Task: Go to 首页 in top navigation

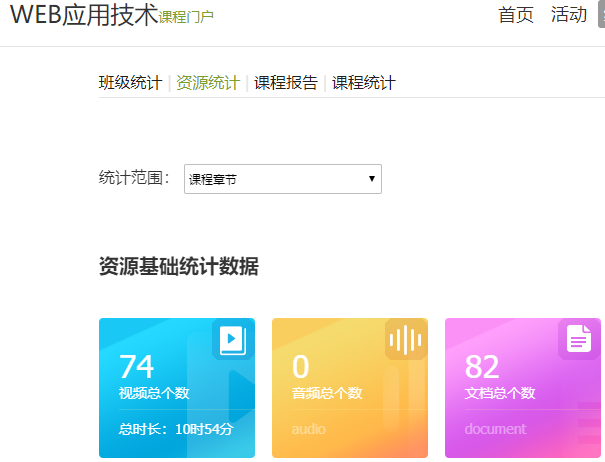Action: pyautogui.click(x=516, y=15)
